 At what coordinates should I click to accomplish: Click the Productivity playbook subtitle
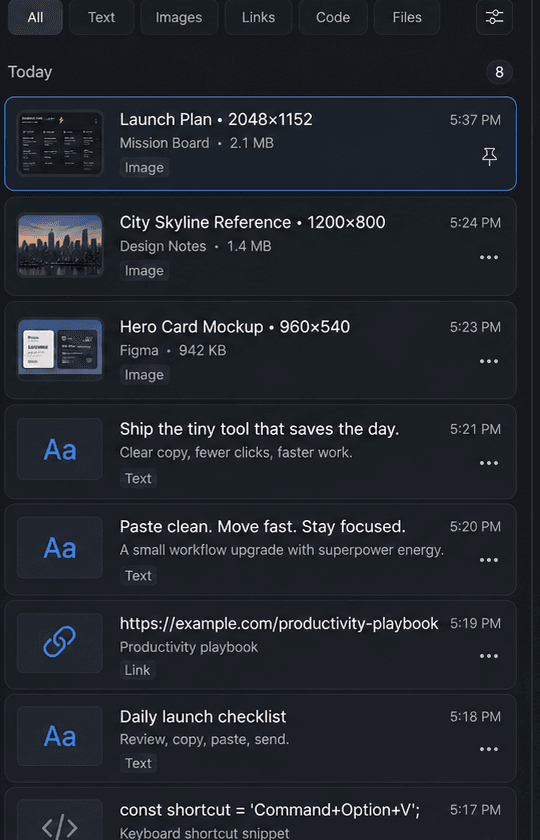[x=189, y=647]
